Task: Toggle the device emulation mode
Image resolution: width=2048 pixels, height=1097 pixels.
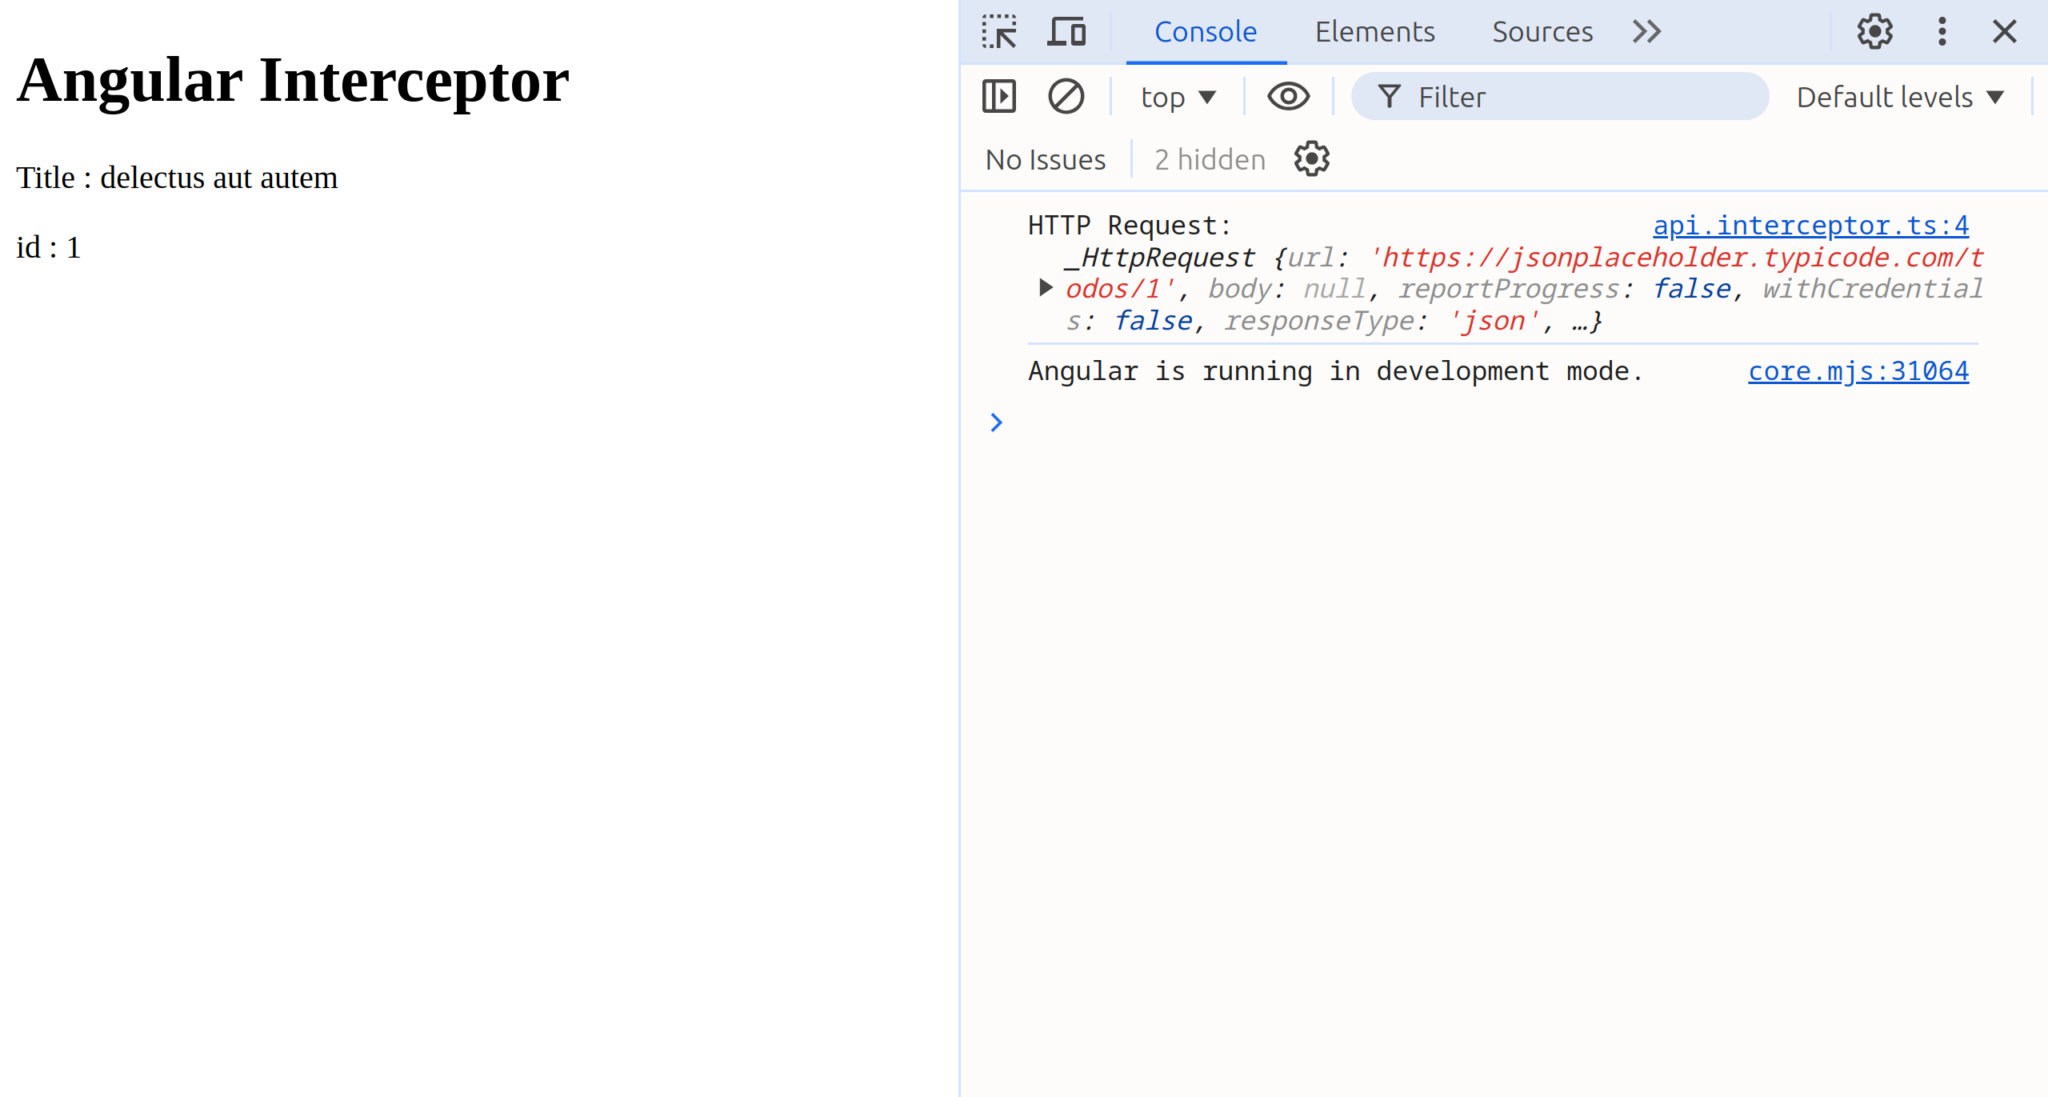Action: click(x=1067, y=31)
